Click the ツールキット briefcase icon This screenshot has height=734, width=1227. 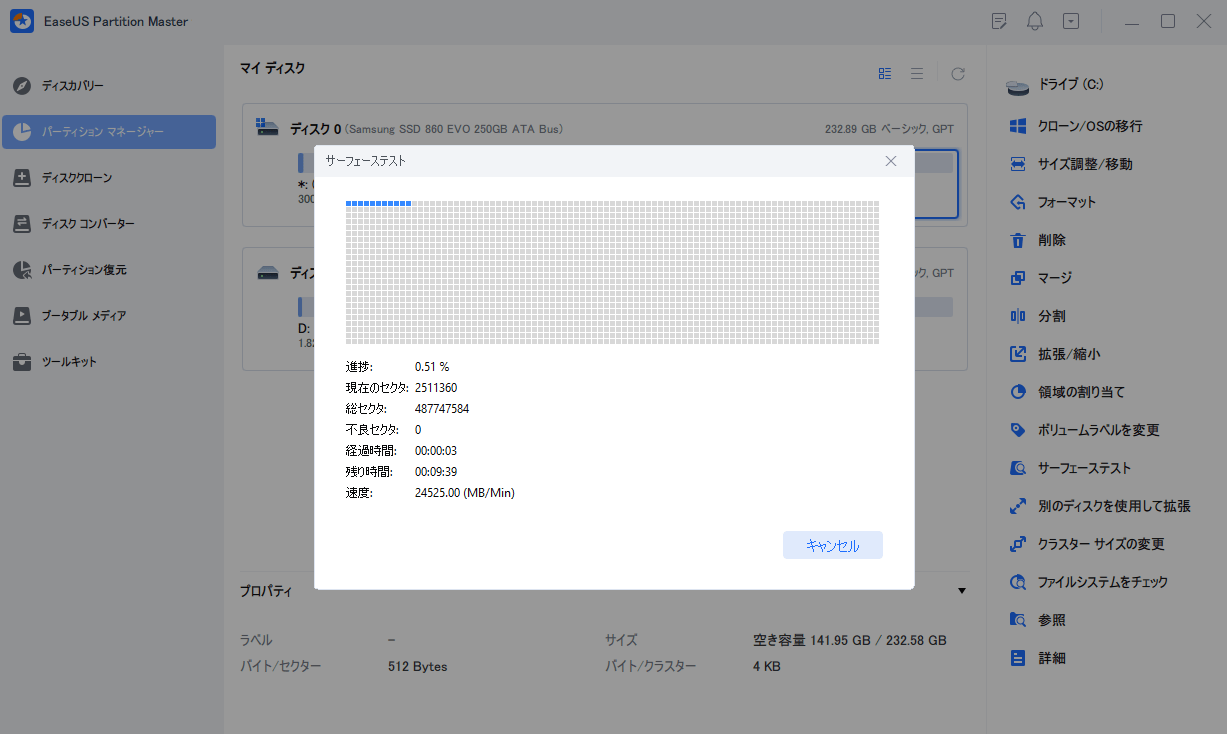pyautogui.click(x=22, y=362)
